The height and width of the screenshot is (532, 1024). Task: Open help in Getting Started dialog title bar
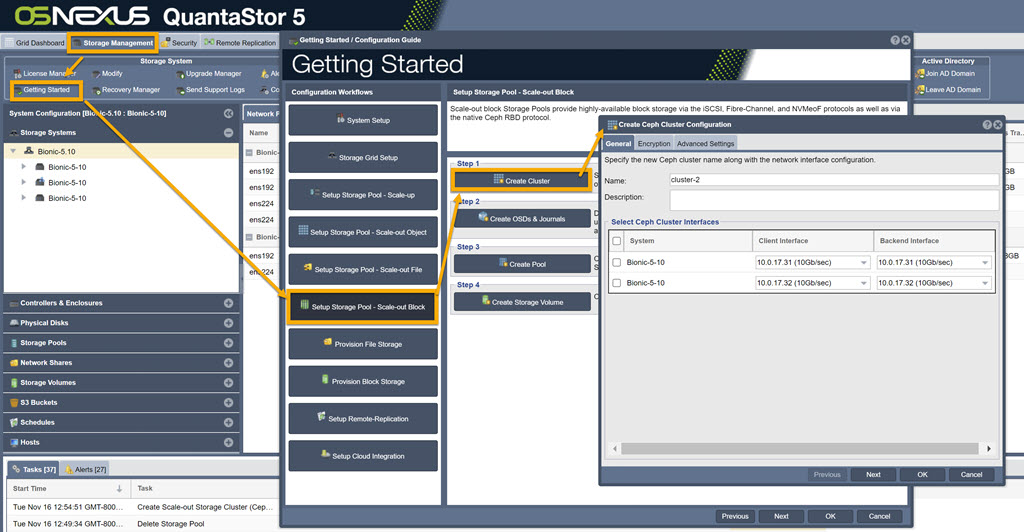coord(895,40)
